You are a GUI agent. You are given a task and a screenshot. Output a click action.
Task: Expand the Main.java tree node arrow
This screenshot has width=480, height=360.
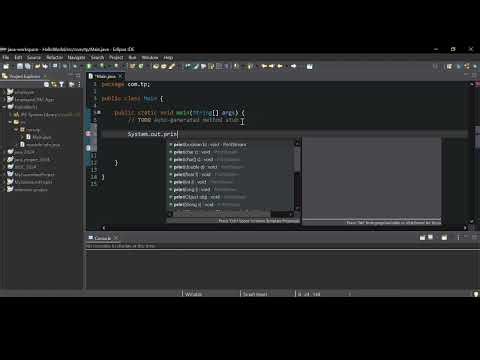pos(22,137)
